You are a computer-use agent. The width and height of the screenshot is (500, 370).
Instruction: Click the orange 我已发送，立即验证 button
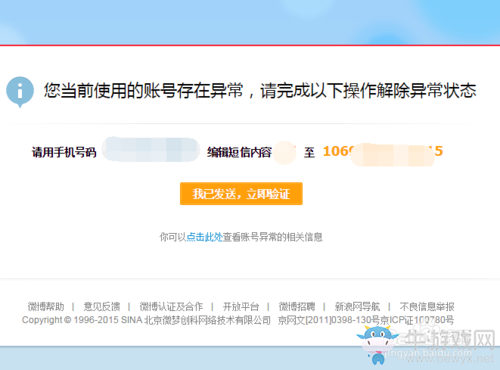pyautogui.click(x=241, y=194)
